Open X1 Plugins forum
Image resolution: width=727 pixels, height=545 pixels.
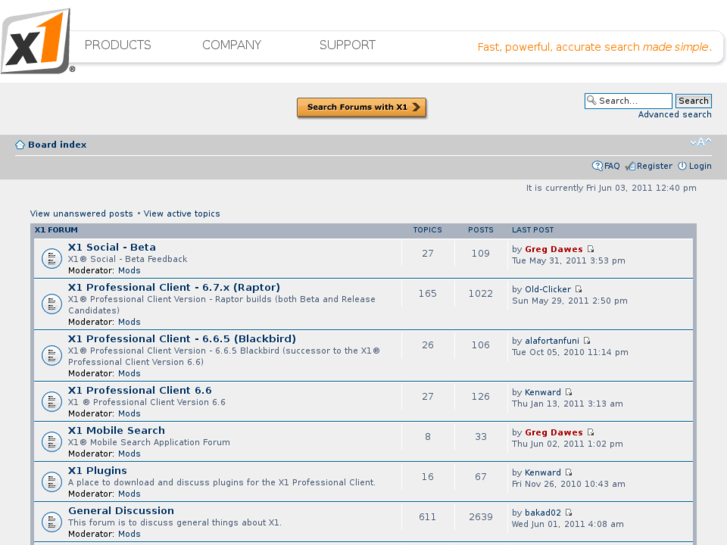[97, 471]
